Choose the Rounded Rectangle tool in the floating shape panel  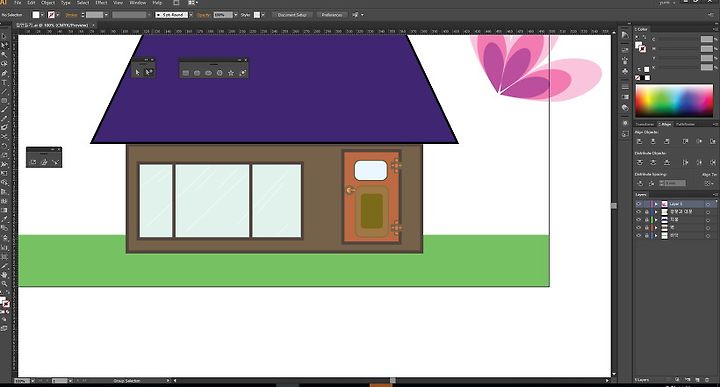tap(197, 73)
